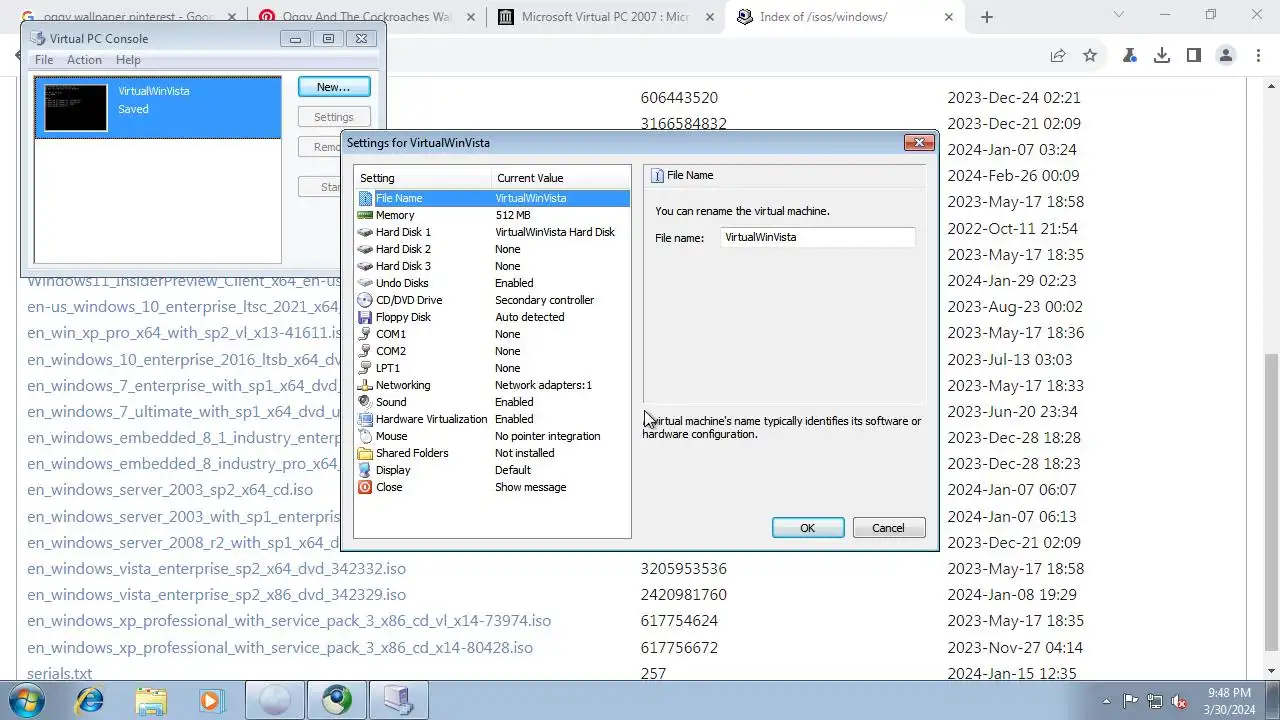Click New... button in Virtual PC Console

click(334, 87)
